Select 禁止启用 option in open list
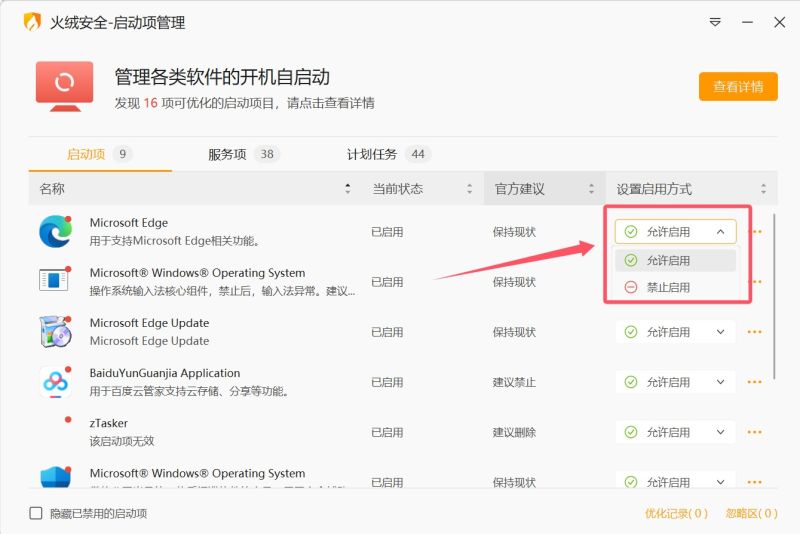 click(x=676, y=287)
